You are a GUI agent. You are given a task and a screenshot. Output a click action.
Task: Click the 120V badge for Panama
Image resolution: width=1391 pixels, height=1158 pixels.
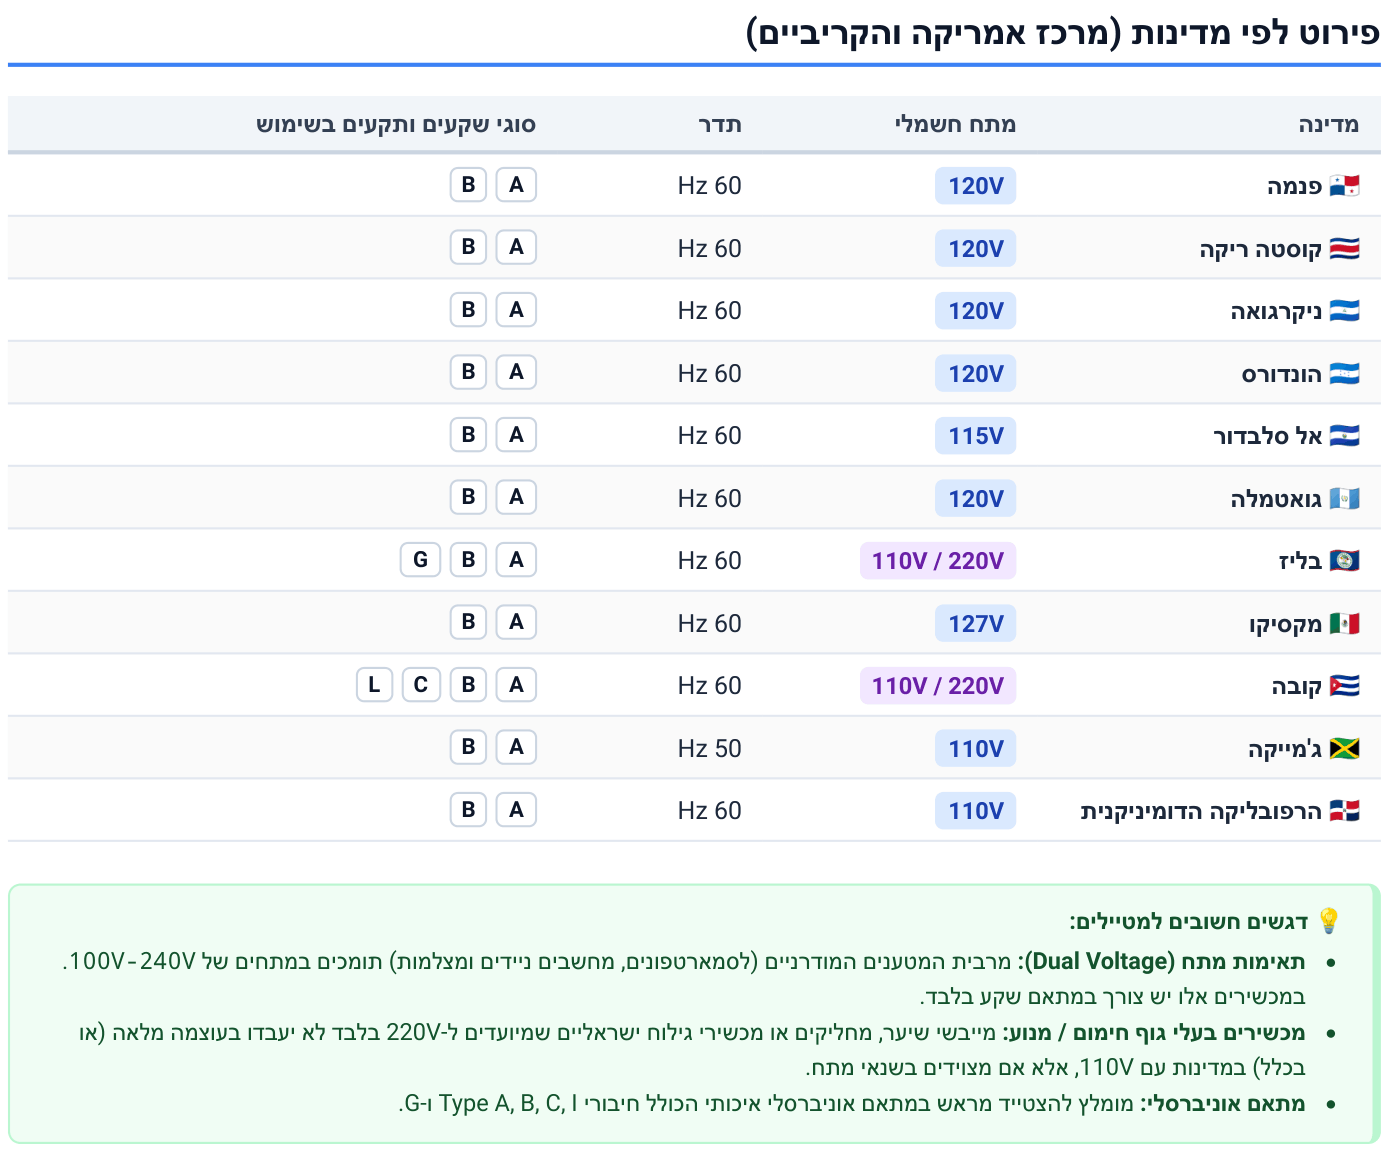pyautogui.click(x=975, y=186)
